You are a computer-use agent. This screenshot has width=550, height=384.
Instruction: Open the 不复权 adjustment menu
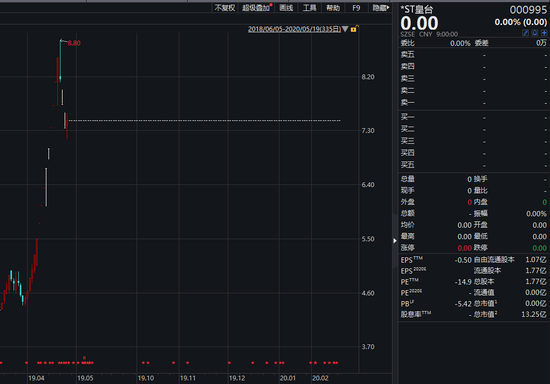click(x=224, y=8)
